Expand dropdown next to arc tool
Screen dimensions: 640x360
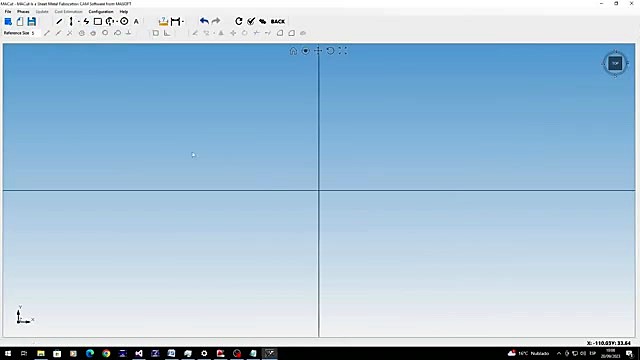point(117,22)
